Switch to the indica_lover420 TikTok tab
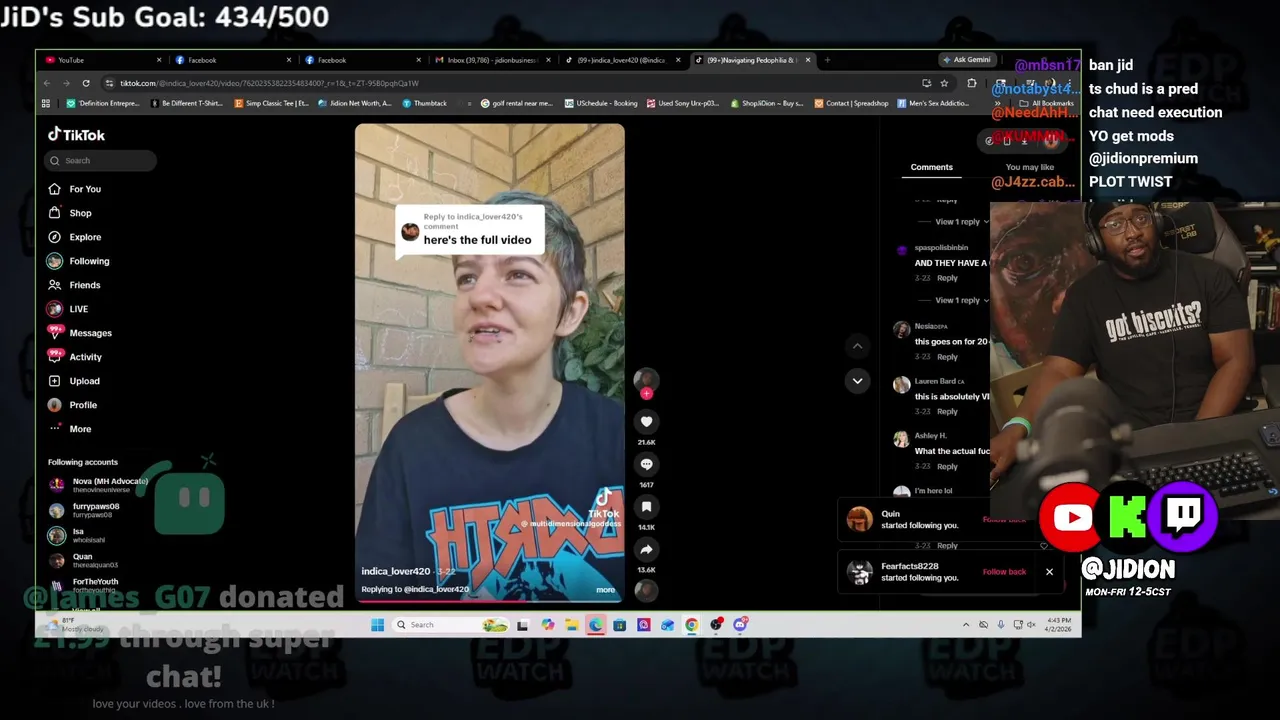This screenshot has height=720, width=1280. point(621,60)
